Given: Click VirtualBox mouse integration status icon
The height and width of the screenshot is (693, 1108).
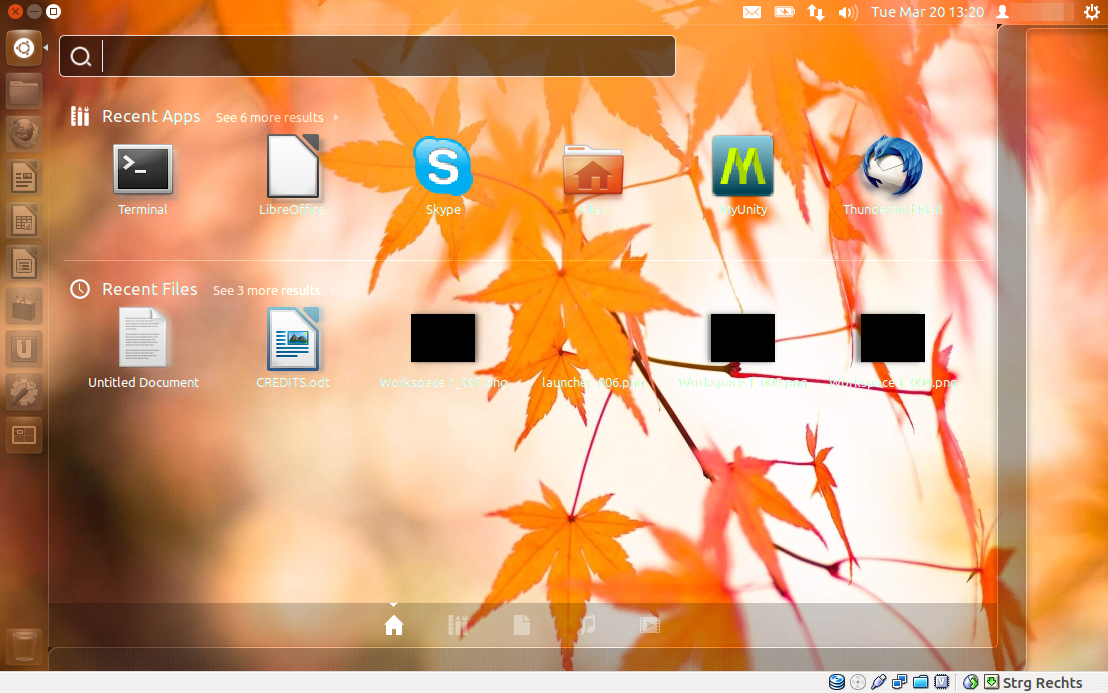Looking at the screenshot, I should coord(971,682).
